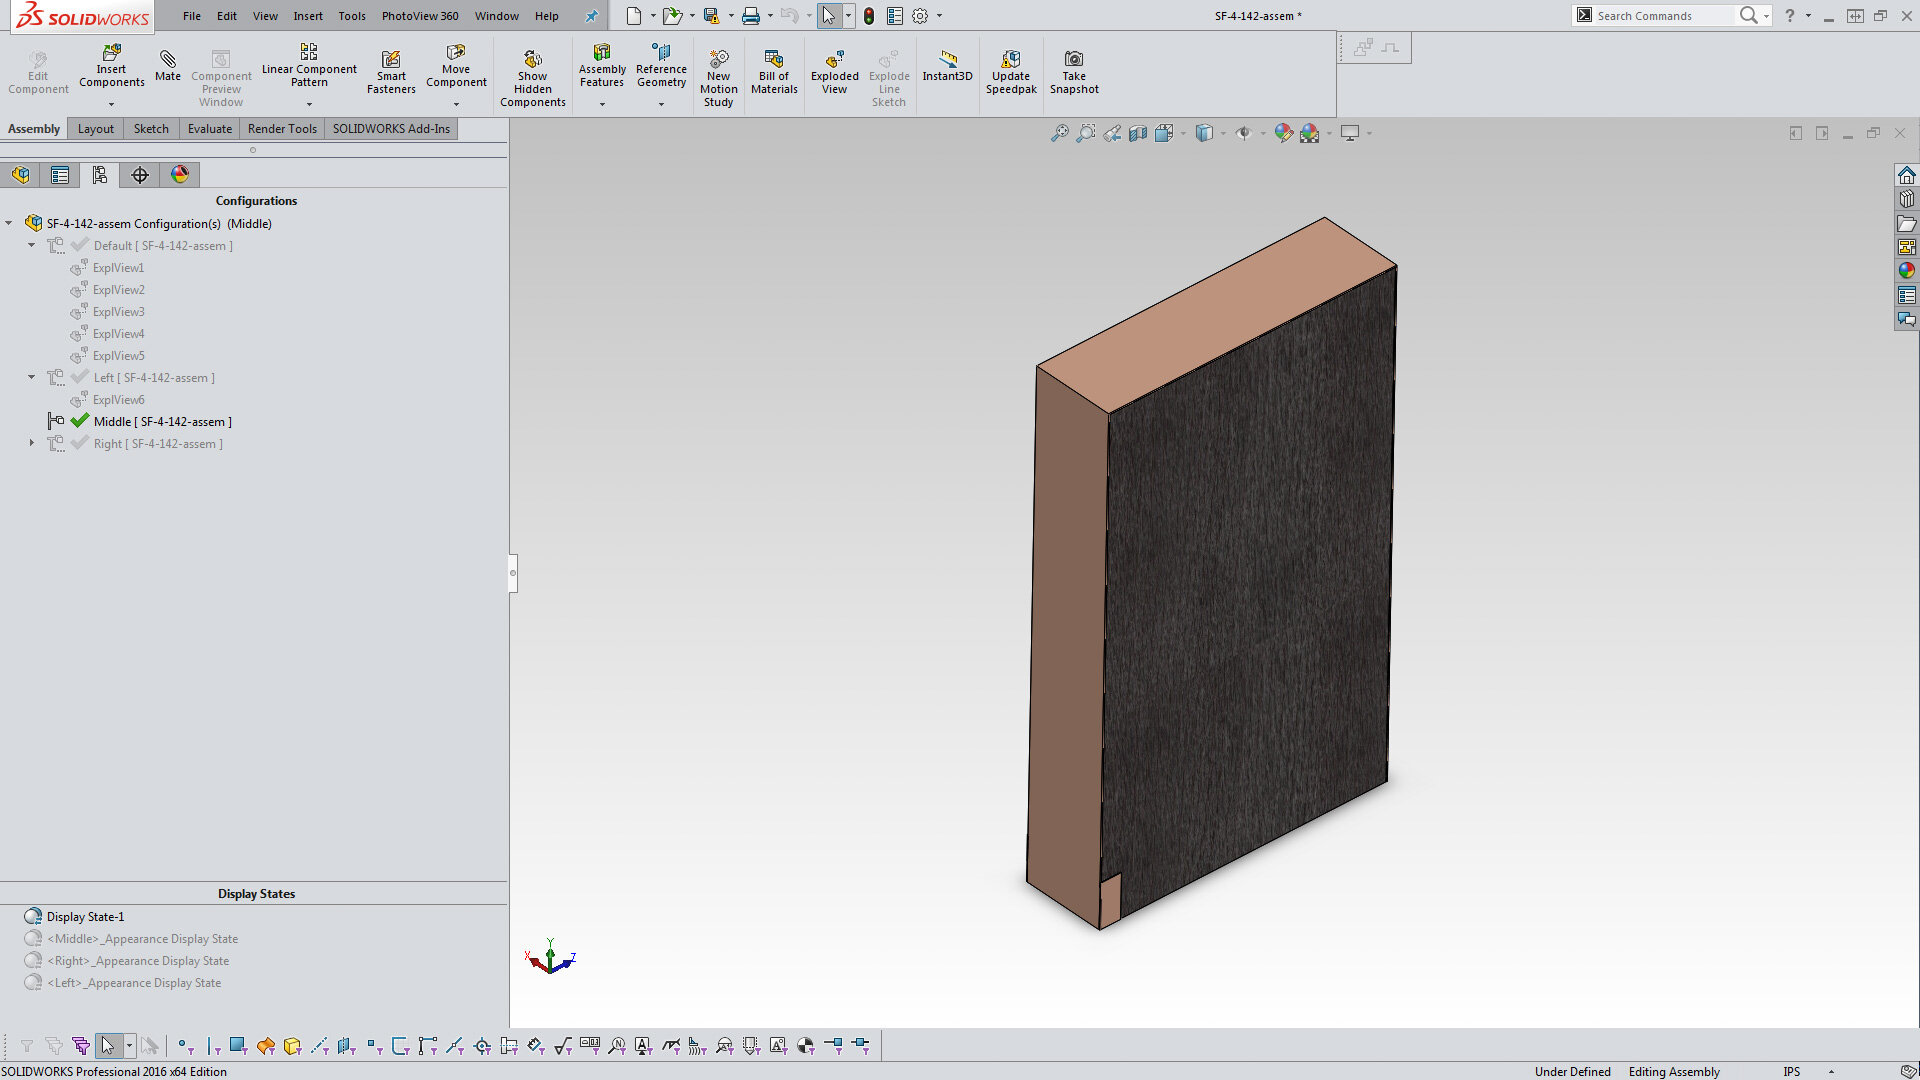The width and height of the screenshot is (1920, 1080).
Task: Open DimXpertManager tab icon
Action: click(140, 175)
